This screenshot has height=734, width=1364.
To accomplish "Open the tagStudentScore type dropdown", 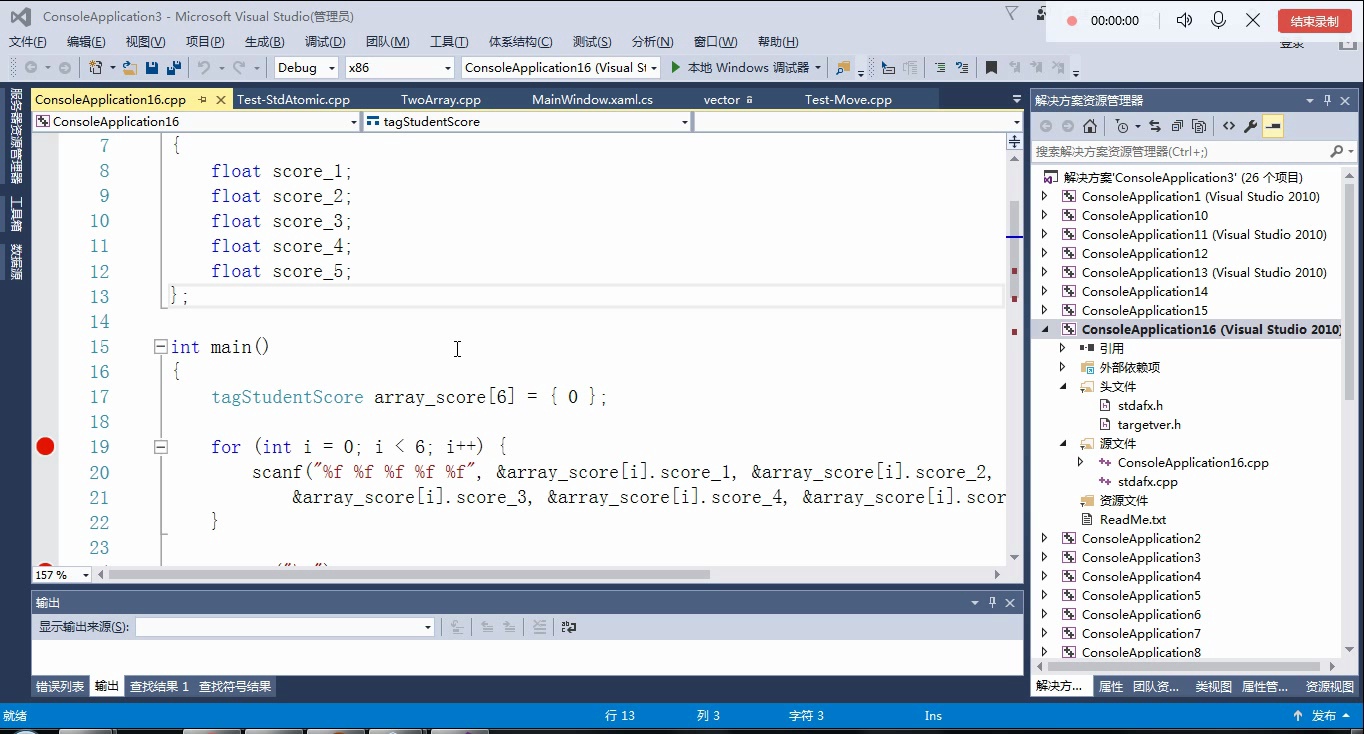I will [528, 121].
